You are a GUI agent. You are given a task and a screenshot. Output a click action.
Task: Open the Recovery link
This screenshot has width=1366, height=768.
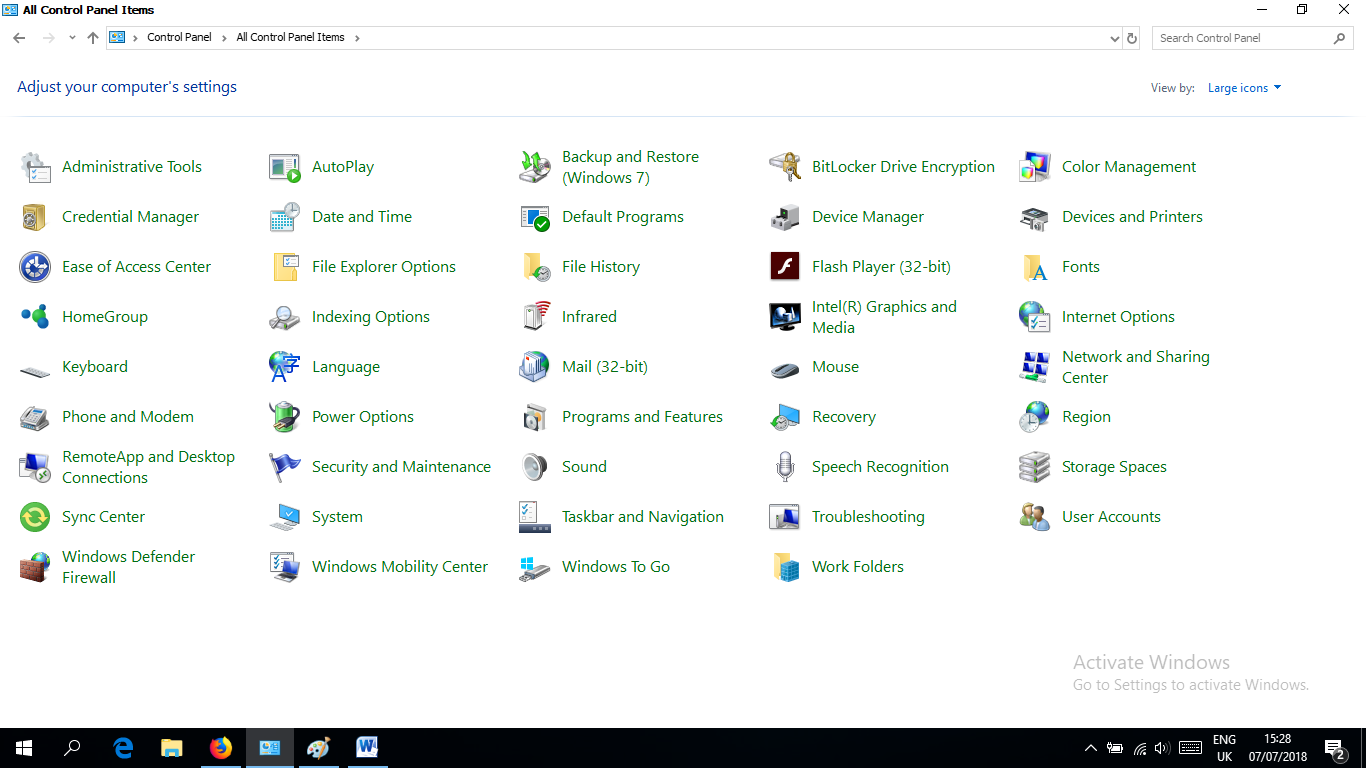tap(844, 417)
